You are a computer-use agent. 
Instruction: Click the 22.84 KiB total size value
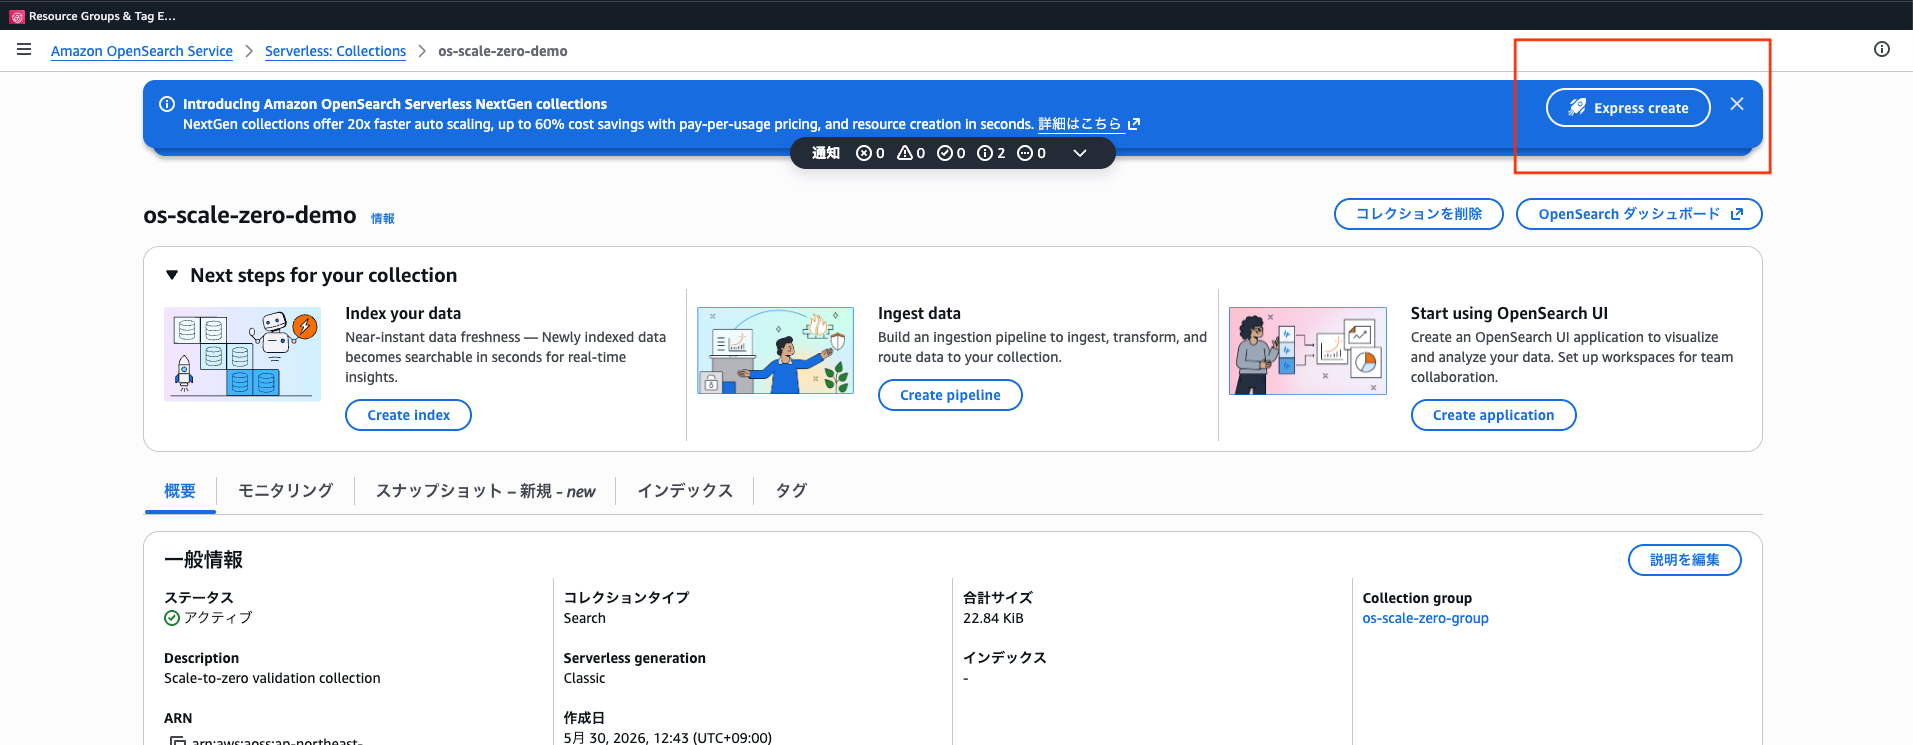(993, 618)
